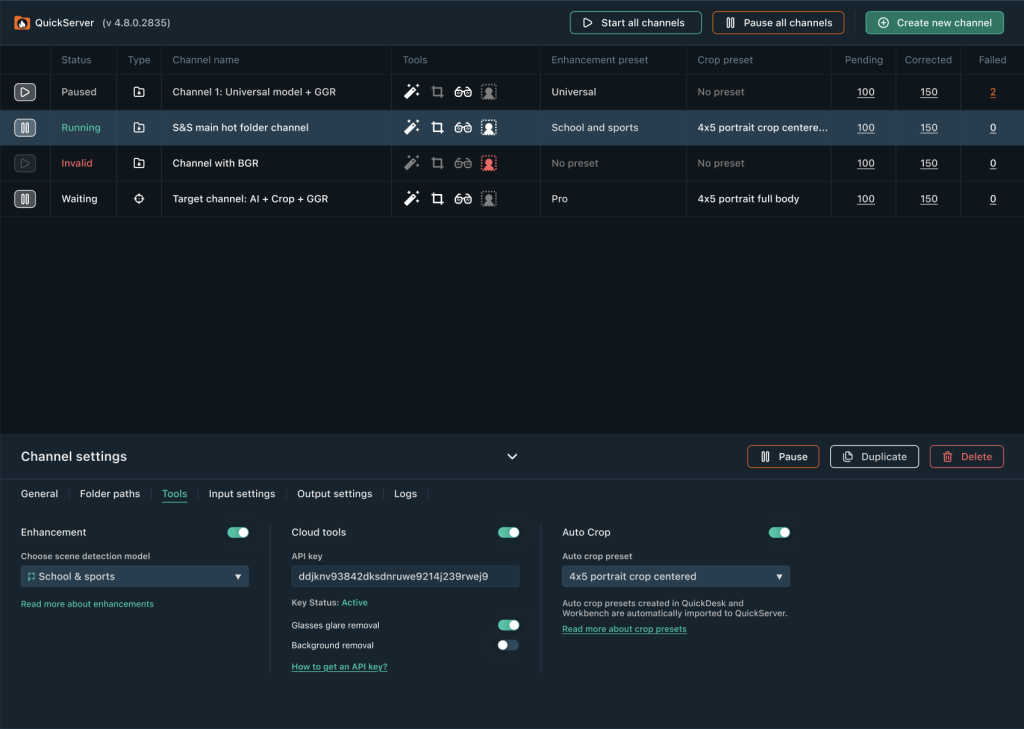
Task: Collapse Channel settings with the chevron
Action: coord(512,457)
